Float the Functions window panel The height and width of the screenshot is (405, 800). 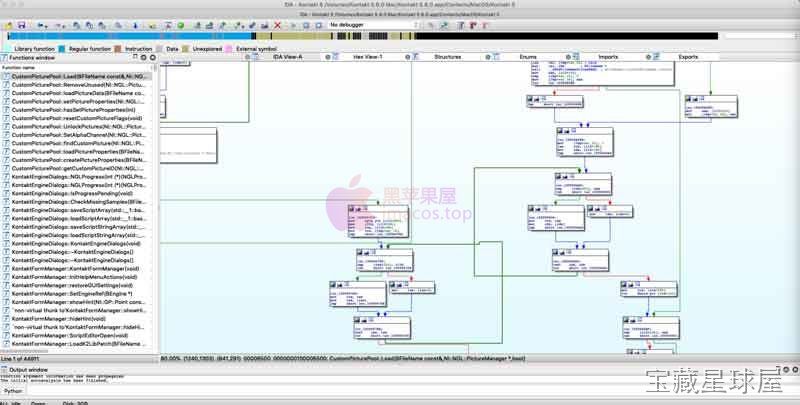[x=135, y=57]
